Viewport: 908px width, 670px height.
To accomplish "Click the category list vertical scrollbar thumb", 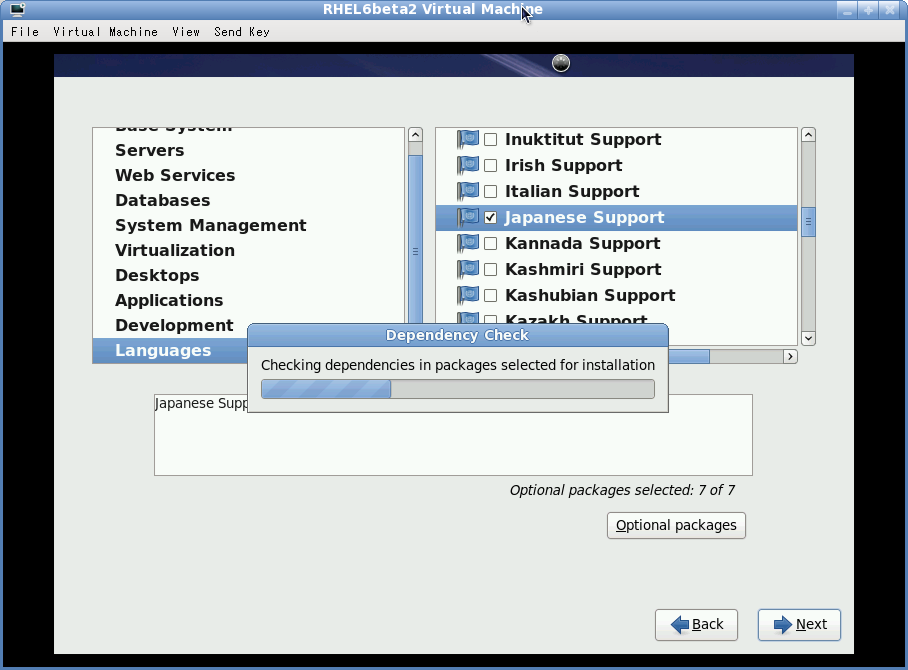I will click(x=415, y=240).
